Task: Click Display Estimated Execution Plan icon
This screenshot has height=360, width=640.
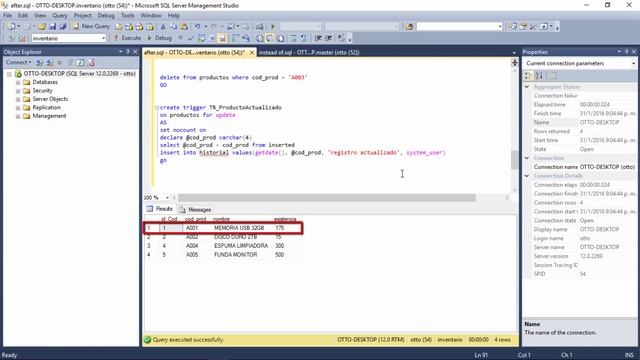Action: (x=201, y=38)
